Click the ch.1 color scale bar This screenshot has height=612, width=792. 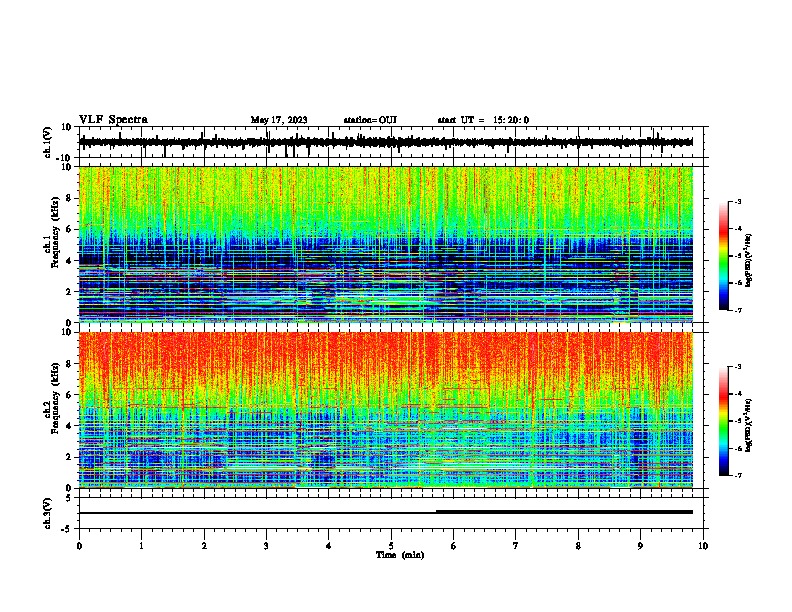[724, 256]
